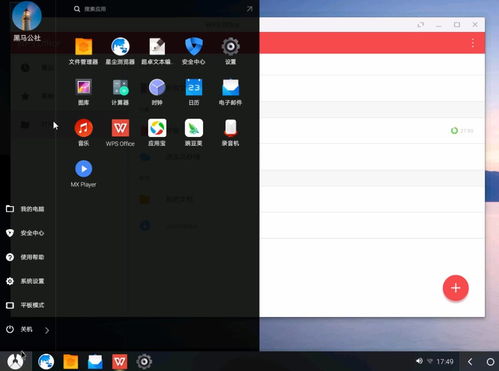Select 系统设置 in start menu sidebar
This screenshot has width=499, height=371.
point(25,281)
